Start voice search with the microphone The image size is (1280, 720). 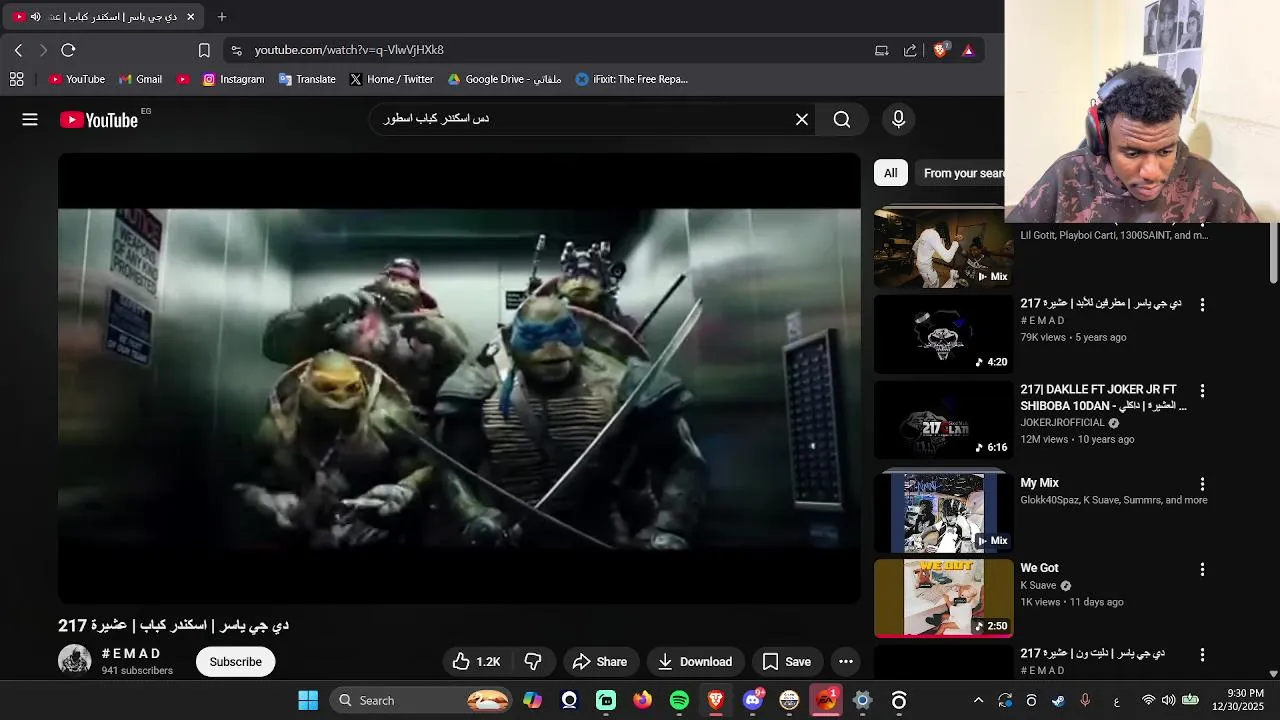pos(898,120)
